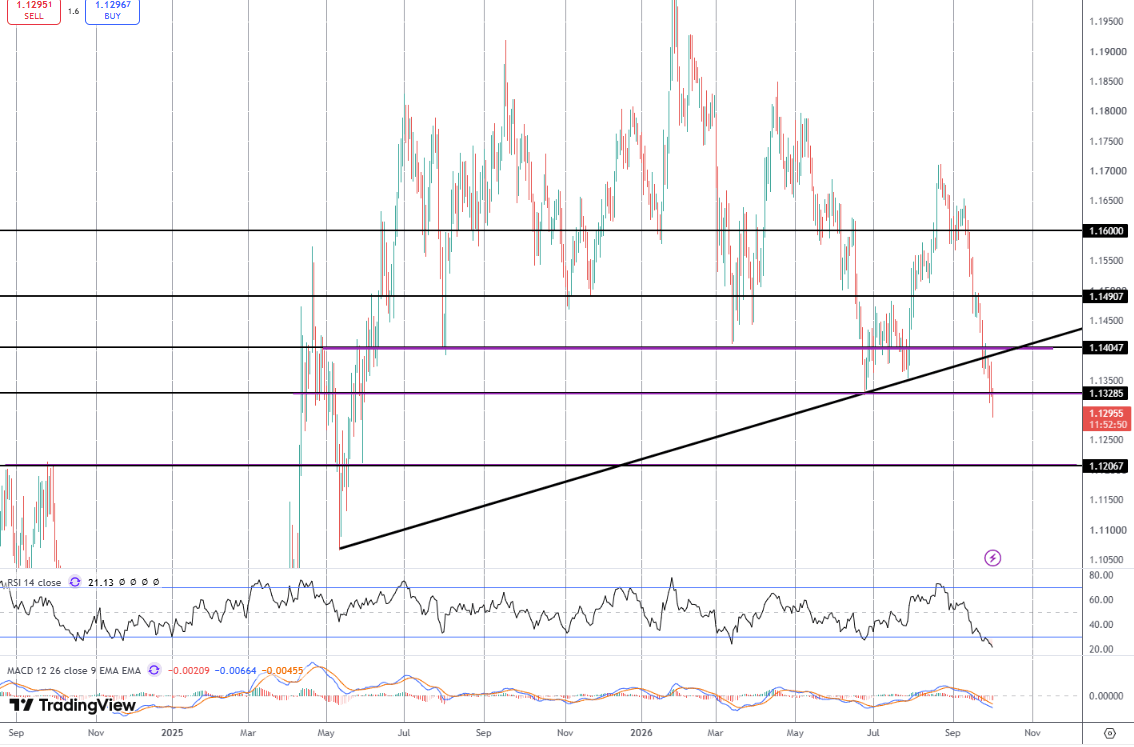Click the 1.17000 price scale label
Image resolution: width=1134 pixels, height=747 pixels.
(1107, 171)
